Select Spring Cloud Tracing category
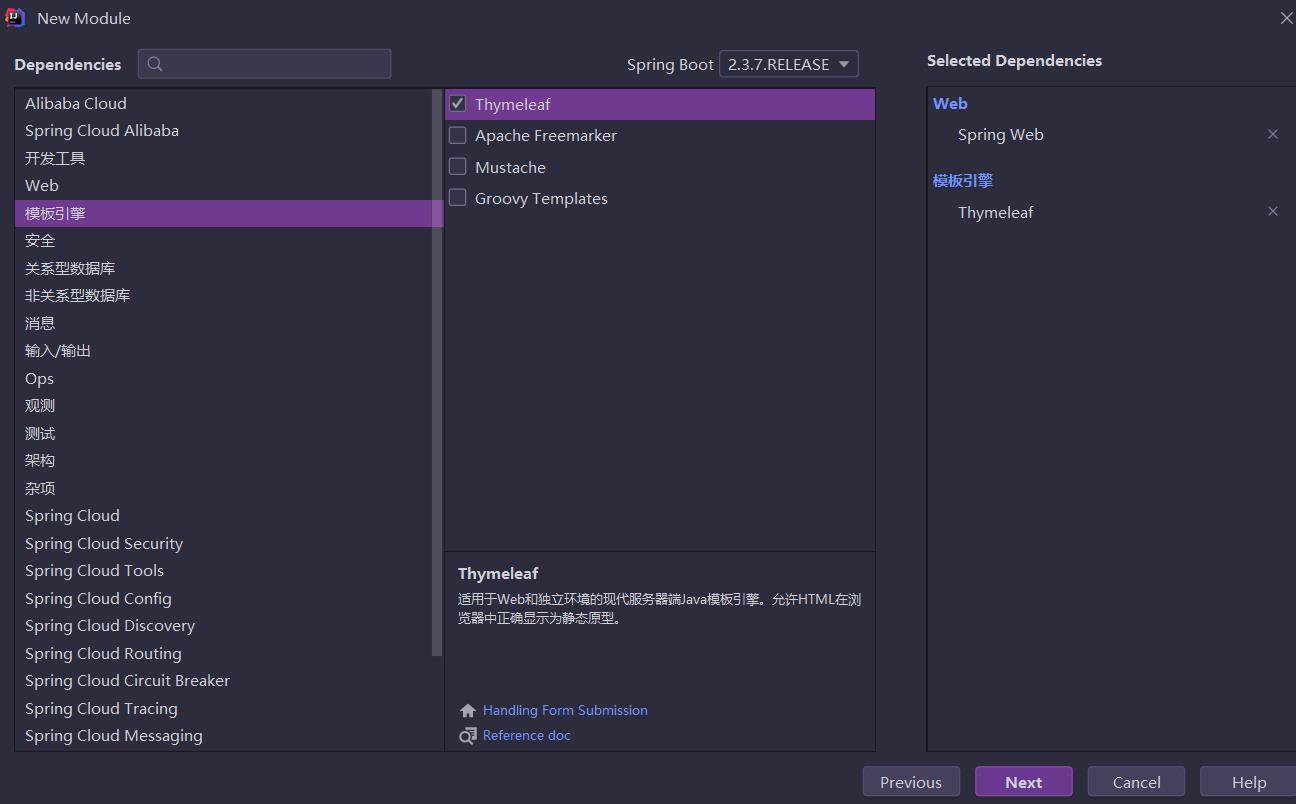Image resolution: width=1296 pixels, height=804 pixels. coord(223,708)
